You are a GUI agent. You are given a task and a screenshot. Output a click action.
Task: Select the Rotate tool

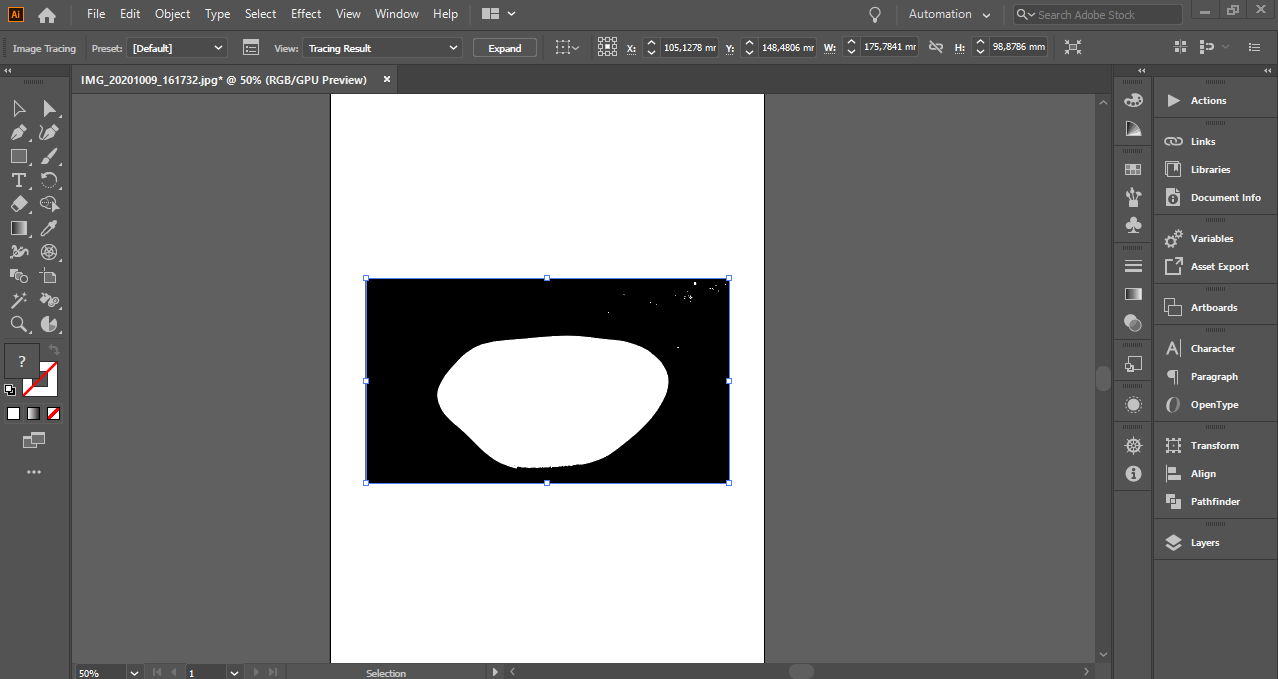[x=49, y=180]
